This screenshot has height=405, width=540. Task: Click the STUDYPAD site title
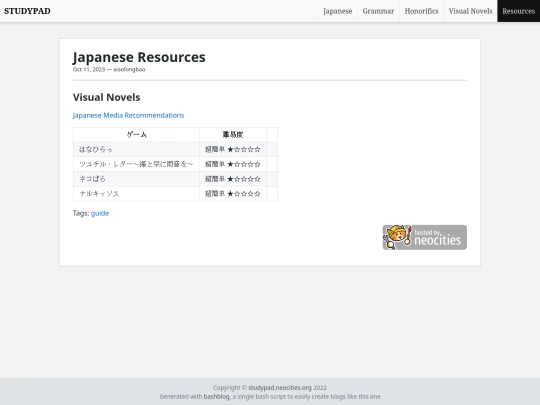27,11
